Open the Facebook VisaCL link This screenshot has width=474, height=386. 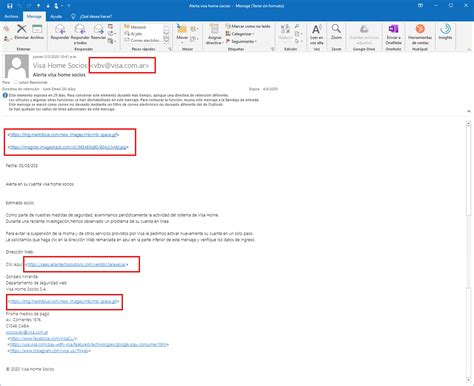(x=42, y=338)
